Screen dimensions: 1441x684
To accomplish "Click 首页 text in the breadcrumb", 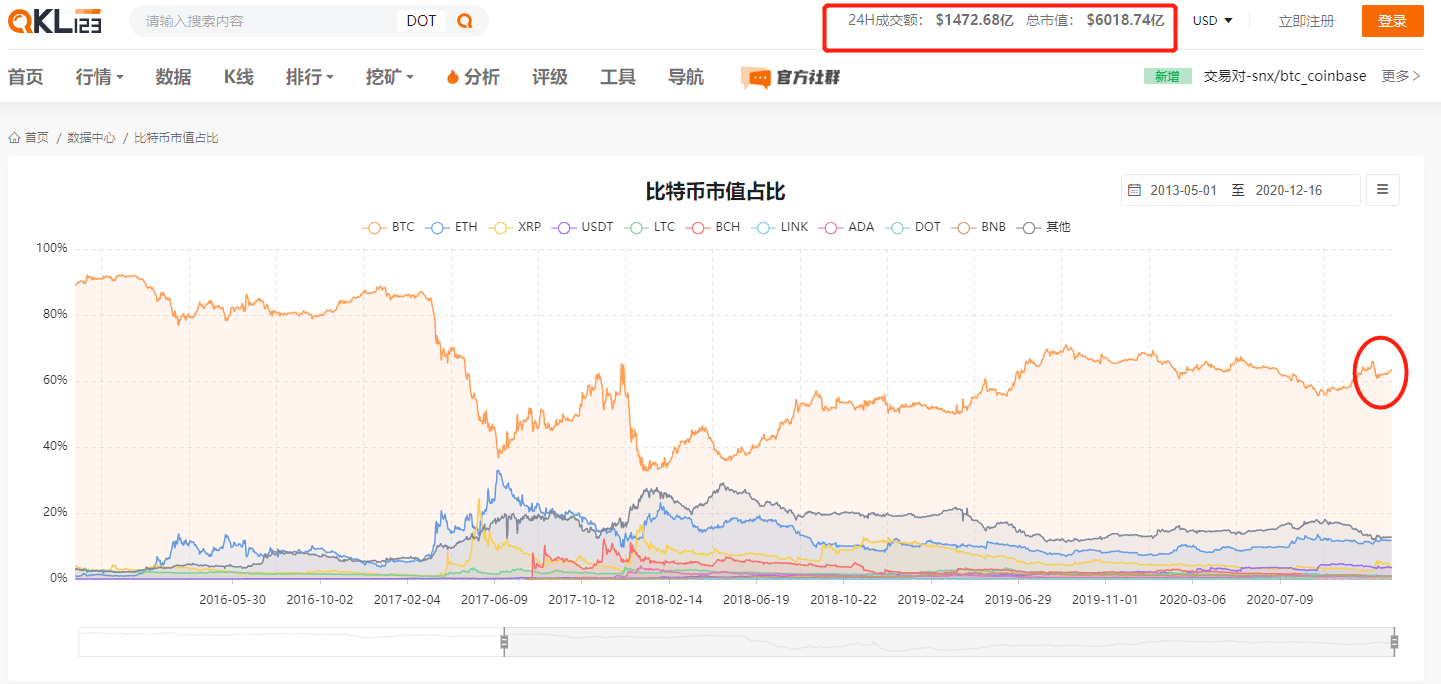I will tap(37, 138).
